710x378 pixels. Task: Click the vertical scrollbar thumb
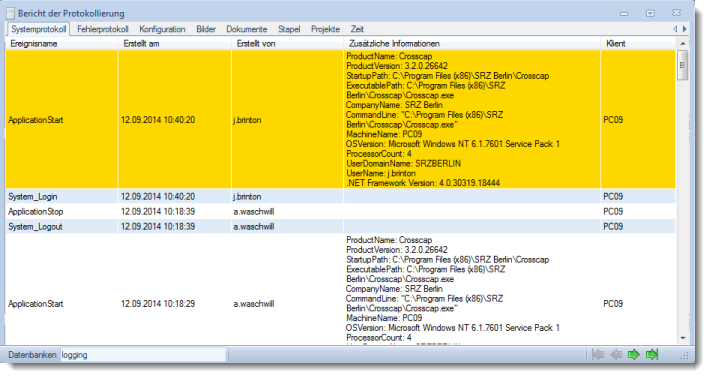coord(682,65)
